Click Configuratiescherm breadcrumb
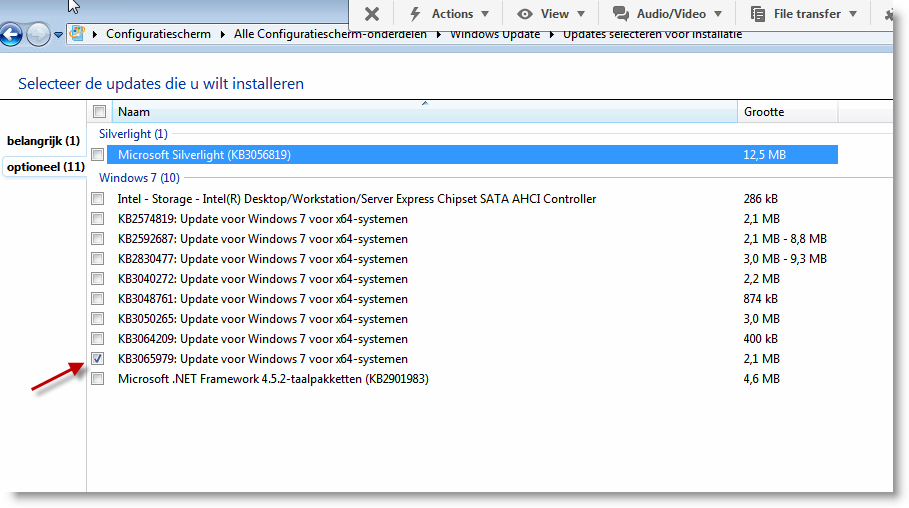 click(x=158, y=34)
